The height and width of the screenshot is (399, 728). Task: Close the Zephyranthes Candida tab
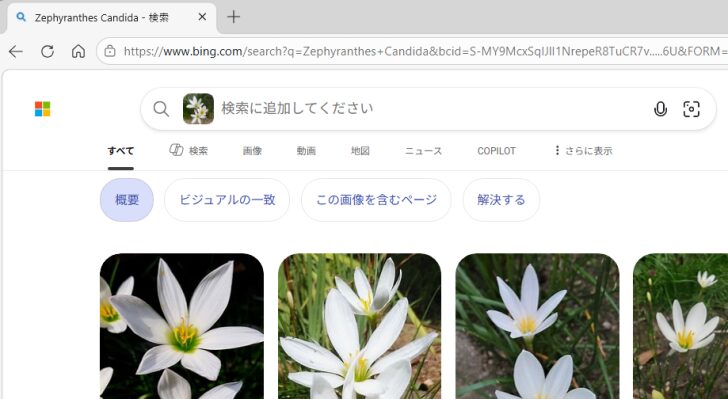(x=202, y=17)
